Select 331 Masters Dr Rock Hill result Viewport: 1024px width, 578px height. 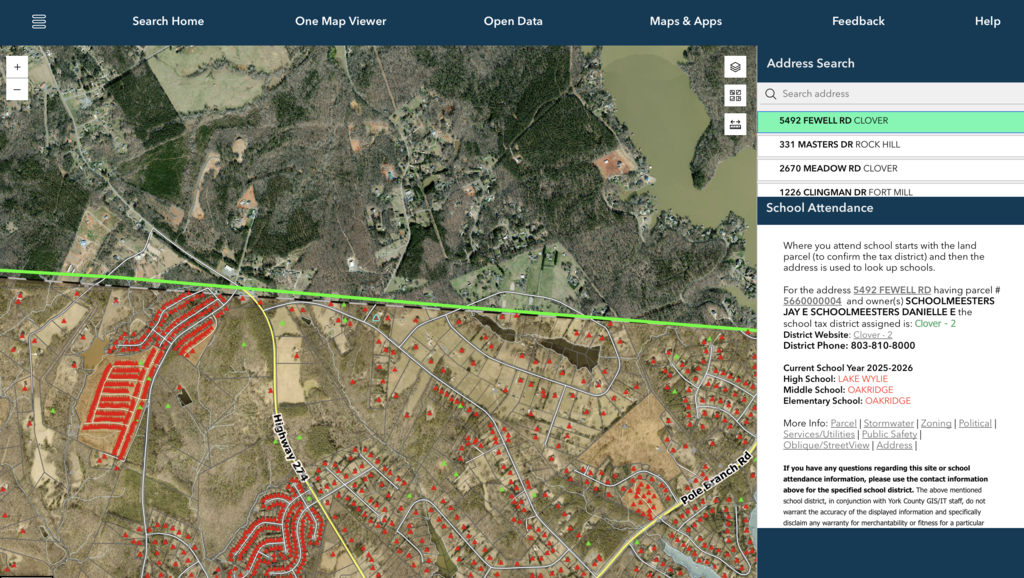pyautogui.click(x=839, y=145)
